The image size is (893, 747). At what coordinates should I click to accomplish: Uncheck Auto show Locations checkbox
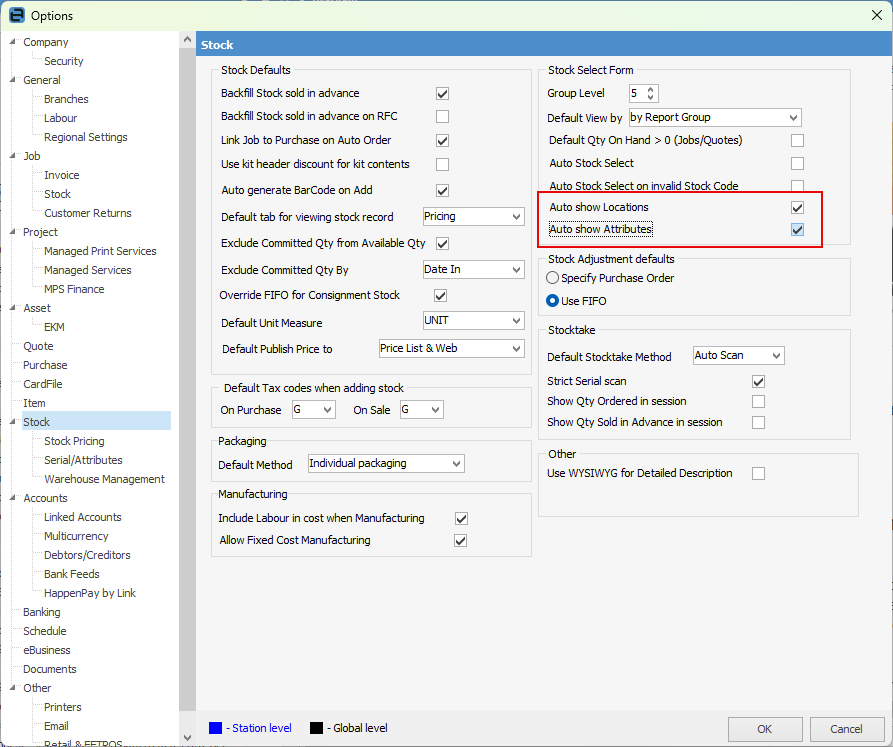pos(797,207)
